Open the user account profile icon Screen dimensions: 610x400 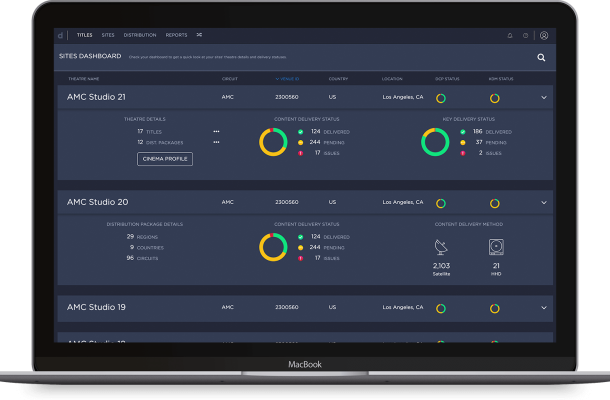coord(544,35)
